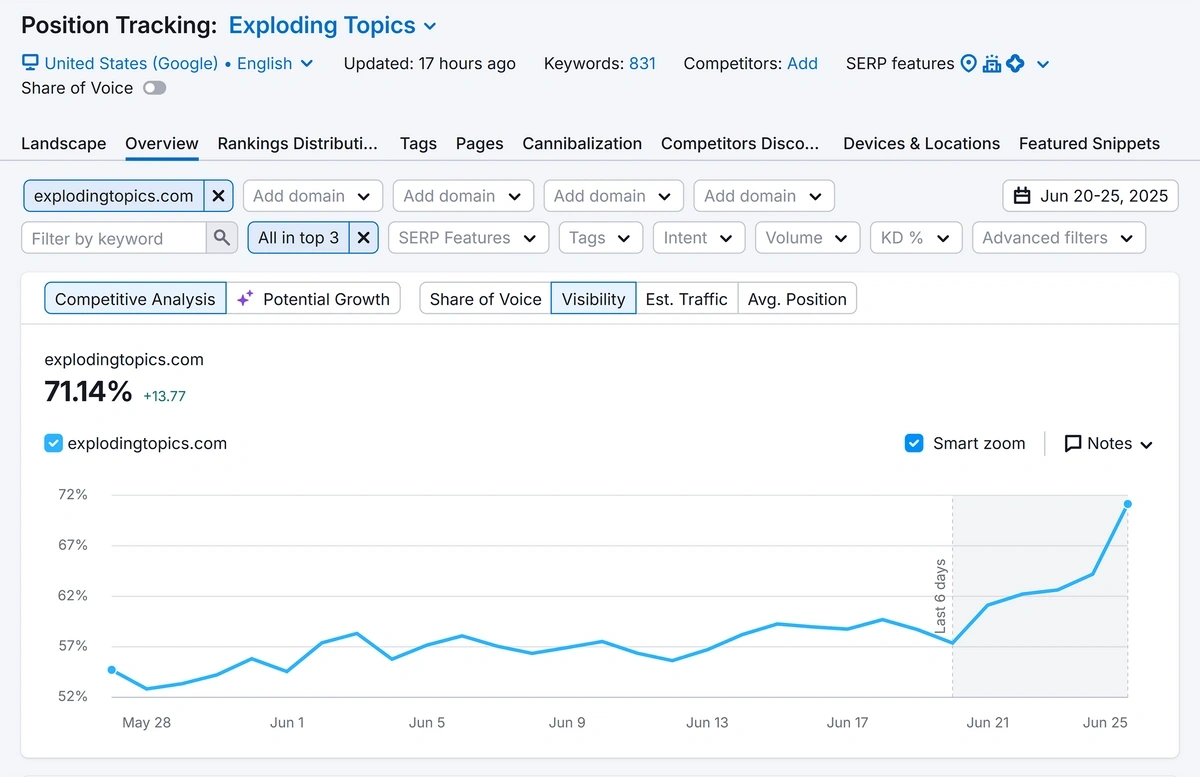The width and height of the screenshot is (1200, 777).
Task: Click the sparkle icon on Potential Growth
Action: point(245,299)
